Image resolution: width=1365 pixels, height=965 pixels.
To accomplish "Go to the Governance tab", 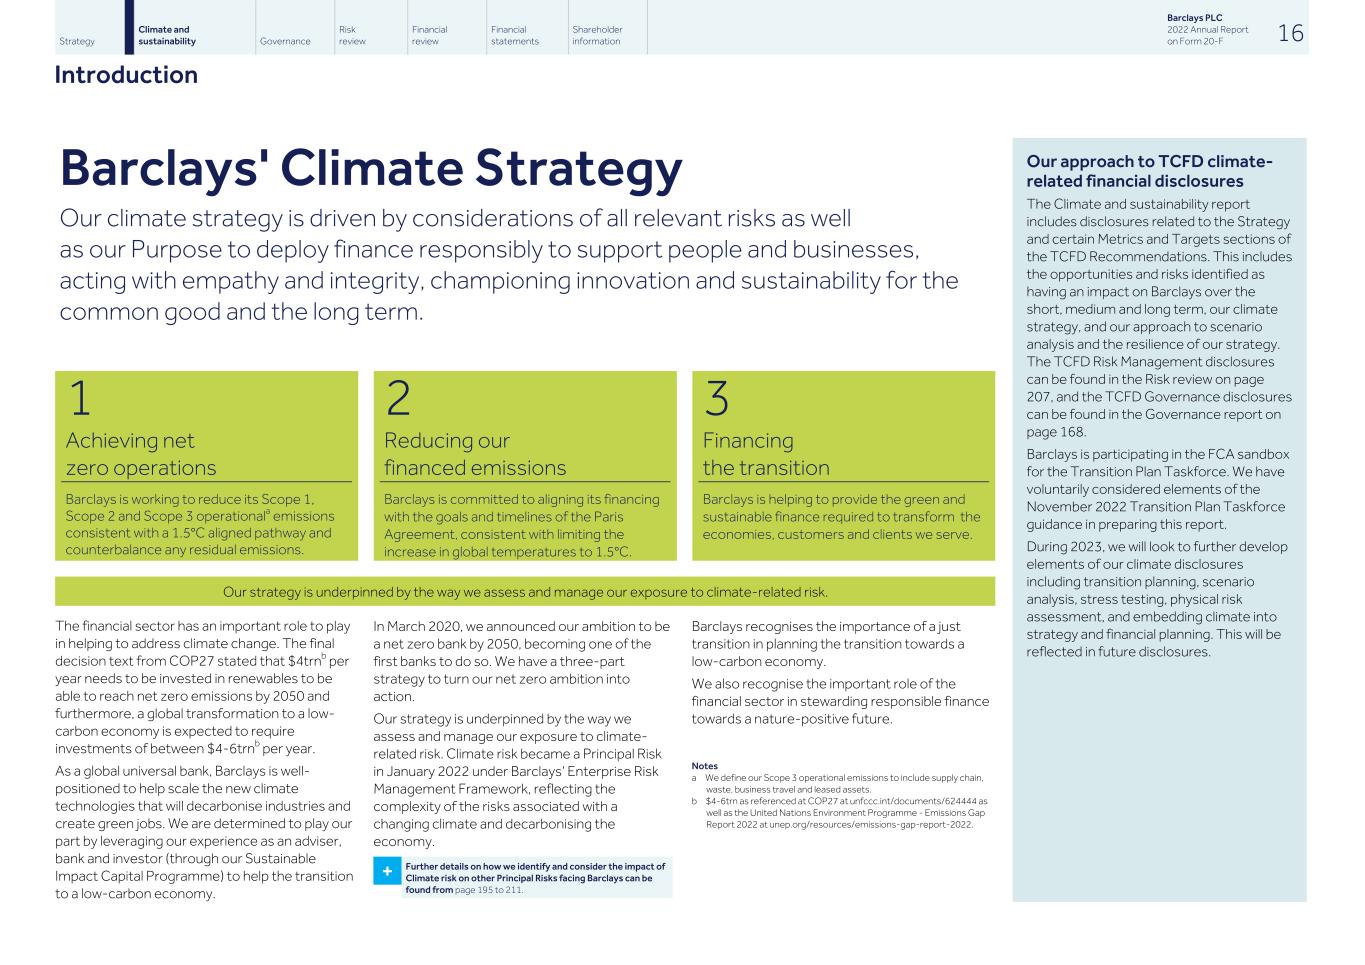I will [285, 41].
